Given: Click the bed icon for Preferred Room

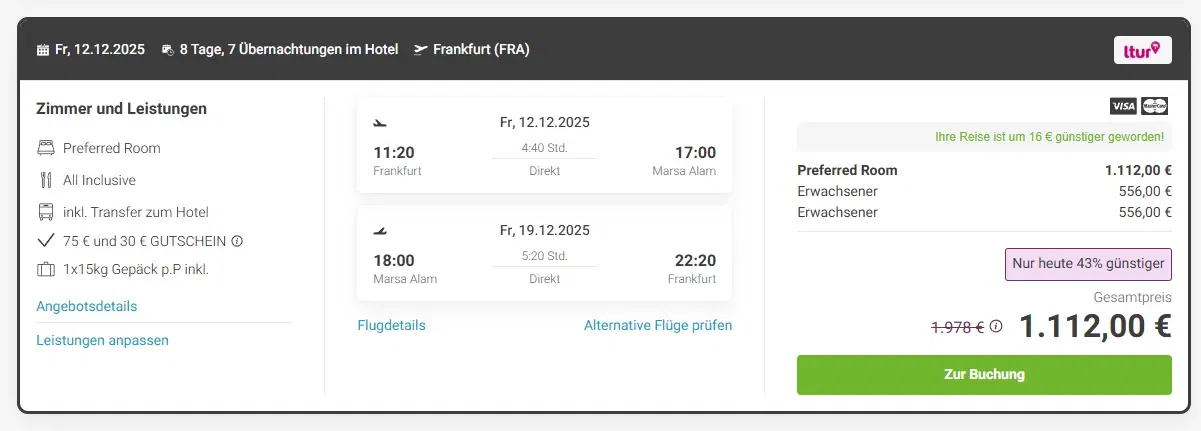Looking at the screenshot, I should (46, 148).
